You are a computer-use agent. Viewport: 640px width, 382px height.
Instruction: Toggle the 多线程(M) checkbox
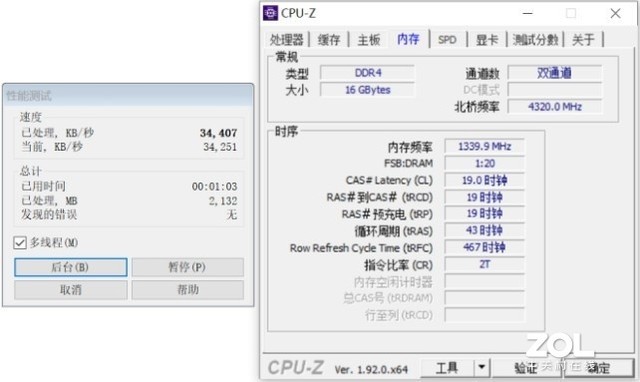click(20, 243)
